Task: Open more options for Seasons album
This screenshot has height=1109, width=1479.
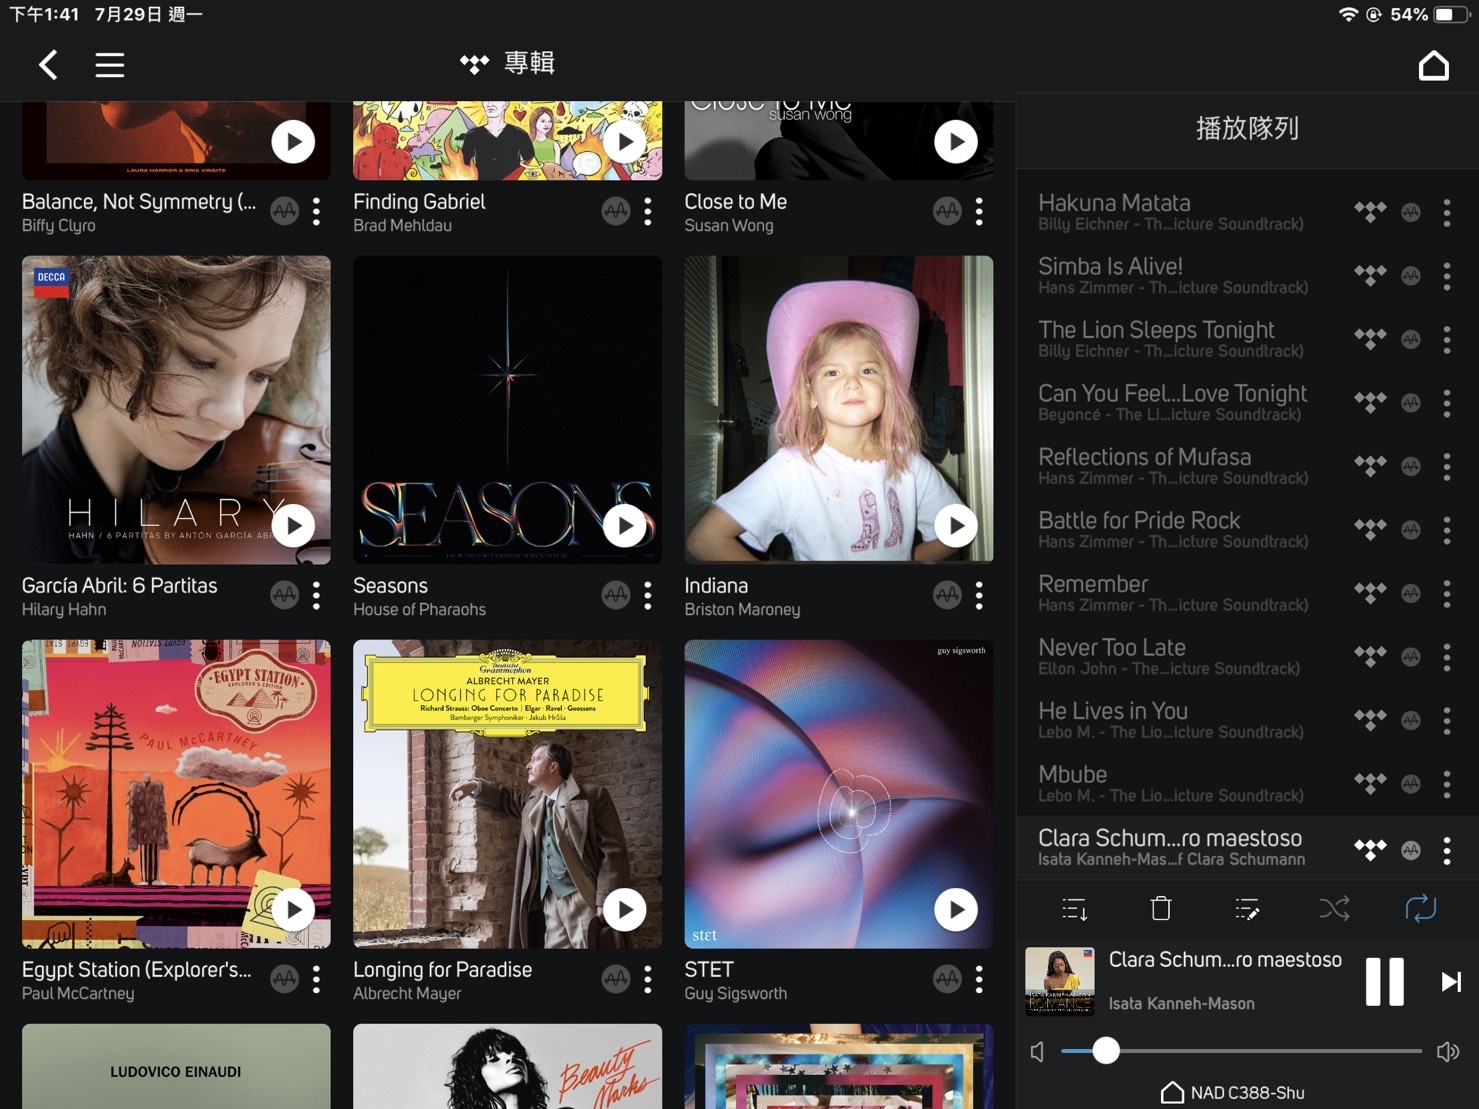Action: pos(648,596)
